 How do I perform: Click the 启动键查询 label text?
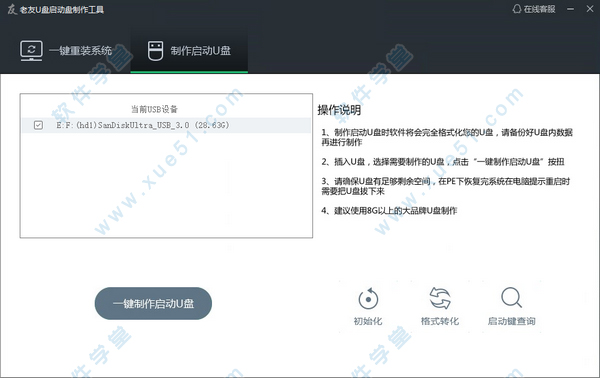pyautogui.click(x=511, y=321)
